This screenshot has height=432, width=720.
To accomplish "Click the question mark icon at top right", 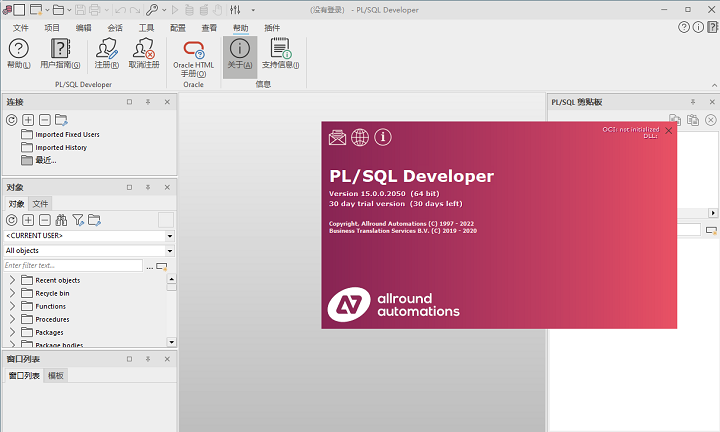I will (684, 27).
